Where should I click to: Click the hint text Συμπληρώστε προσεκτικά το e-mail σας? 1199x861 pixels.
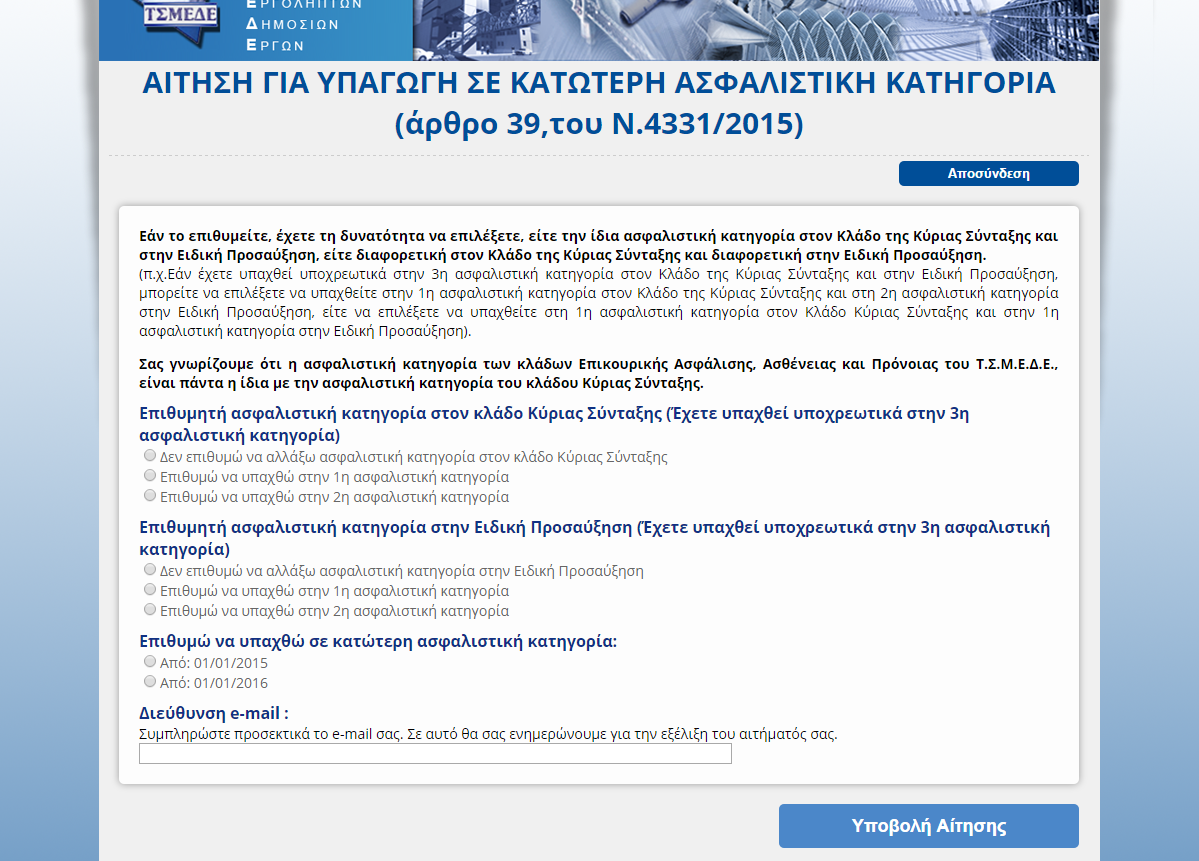[x=488, y=734]
